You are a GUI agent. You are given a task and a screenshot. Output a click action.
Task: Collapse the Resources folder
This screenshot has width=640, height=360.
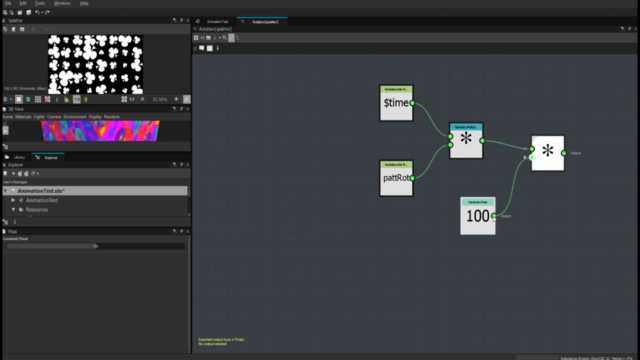coord(13,209)
